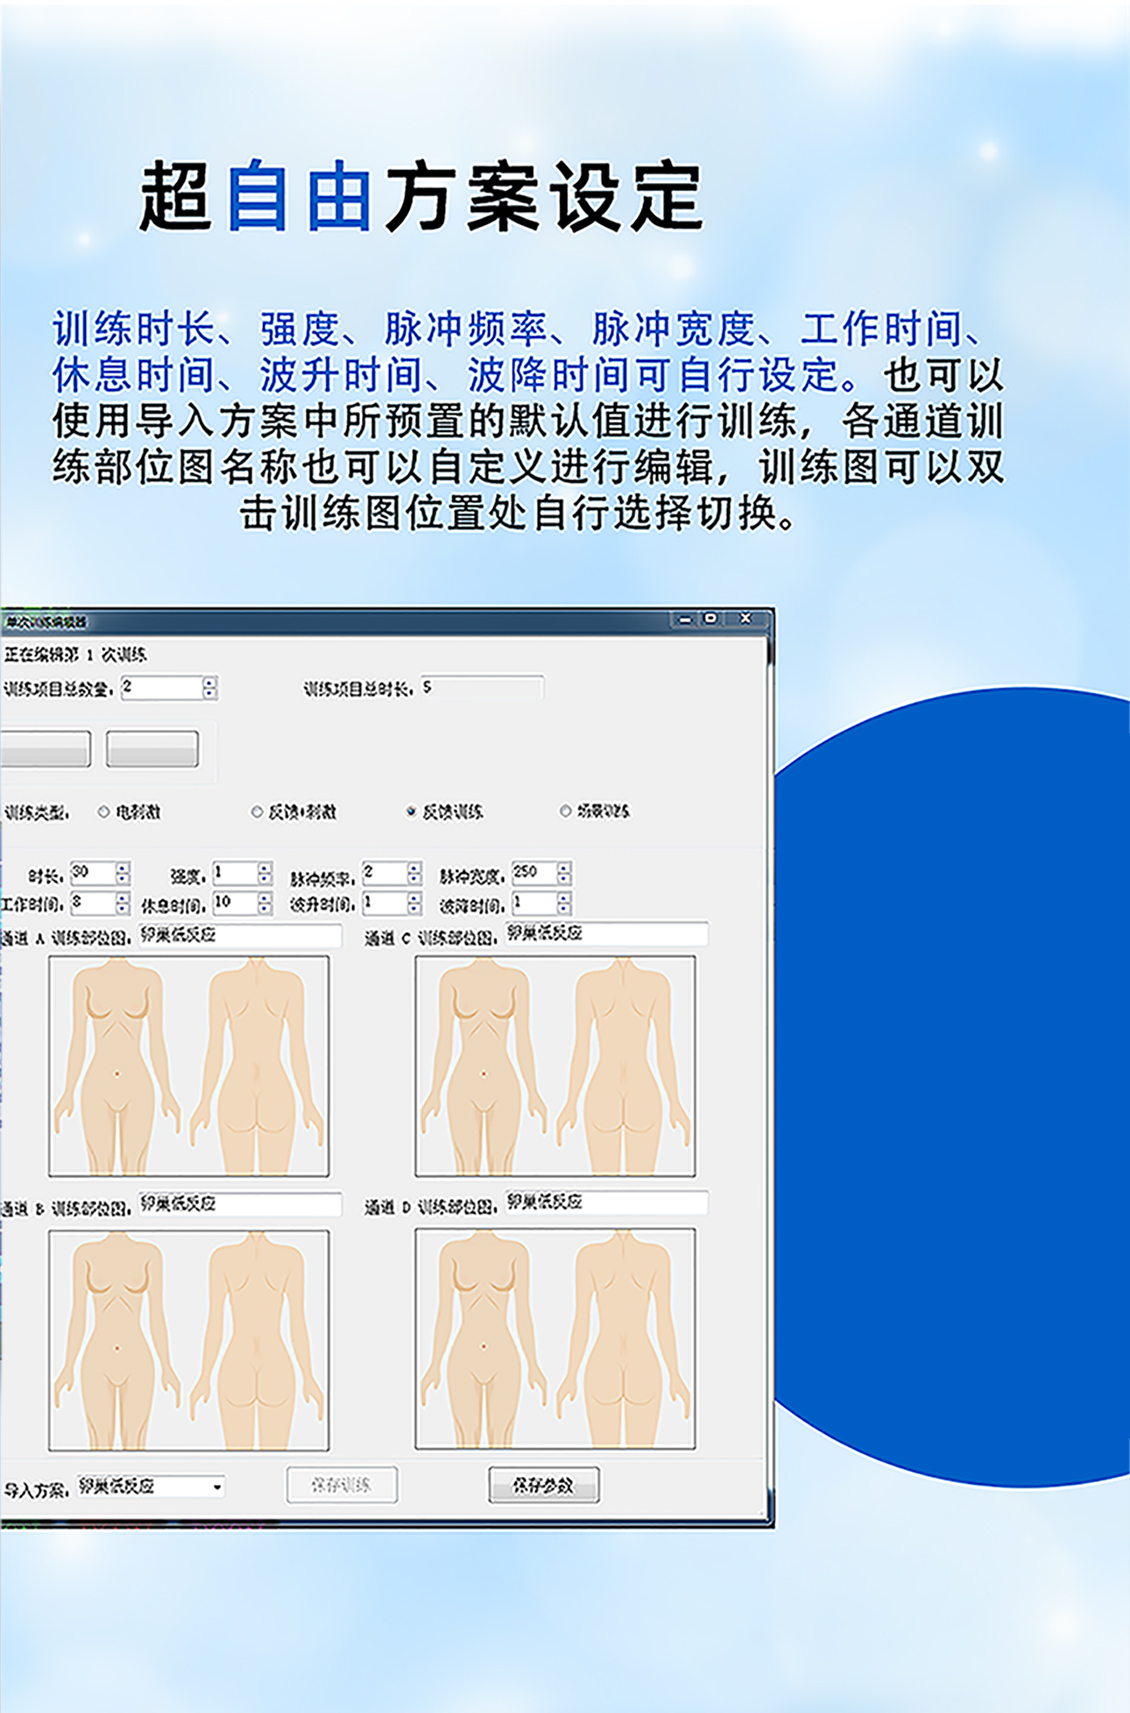Focus the 工作时间 field showing 8
Screen dimensions: 1130x1713
point(93,904)
